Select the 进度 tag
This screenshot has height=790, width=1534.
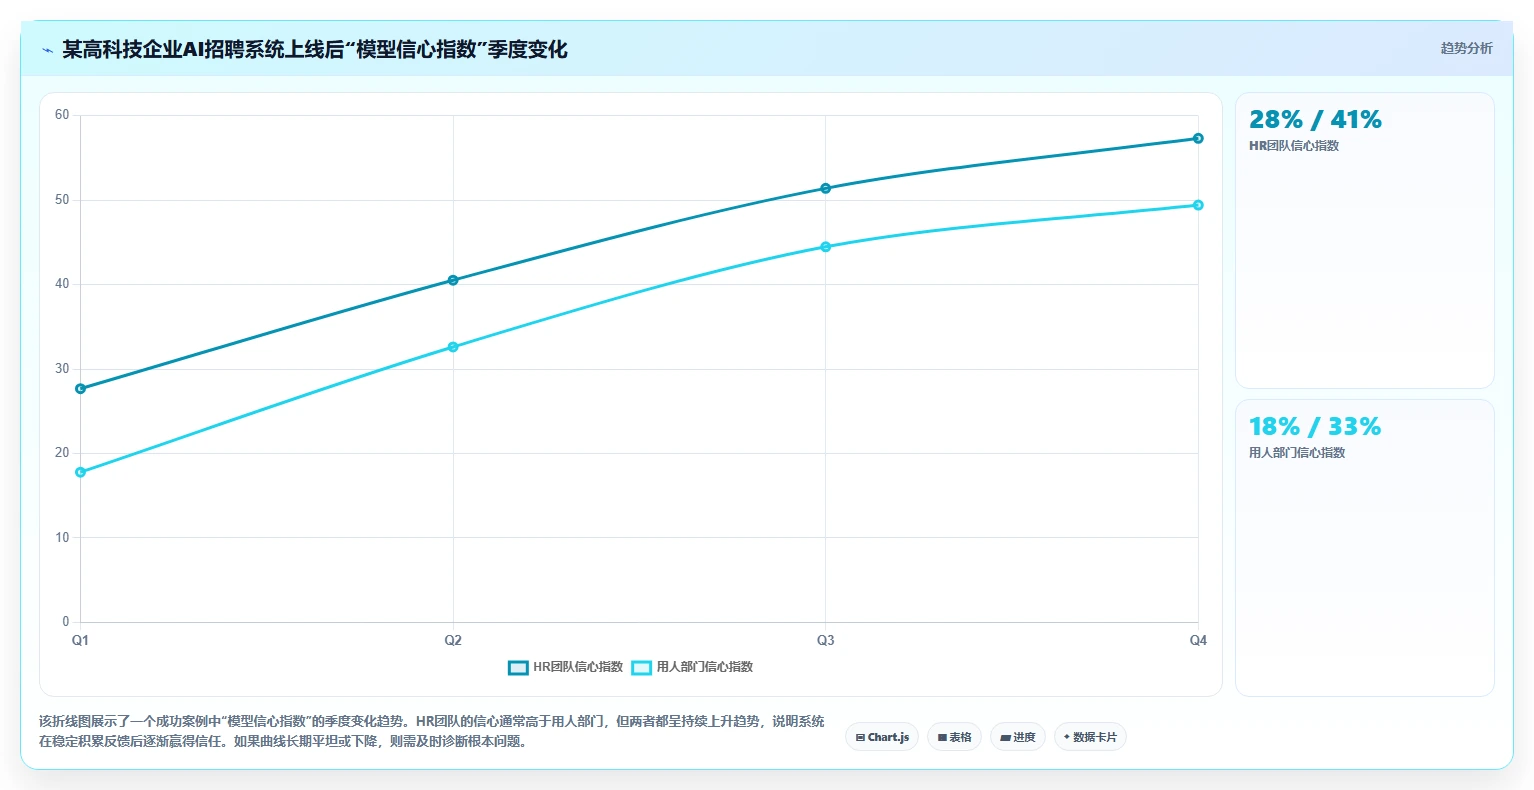pos(1018,737)
